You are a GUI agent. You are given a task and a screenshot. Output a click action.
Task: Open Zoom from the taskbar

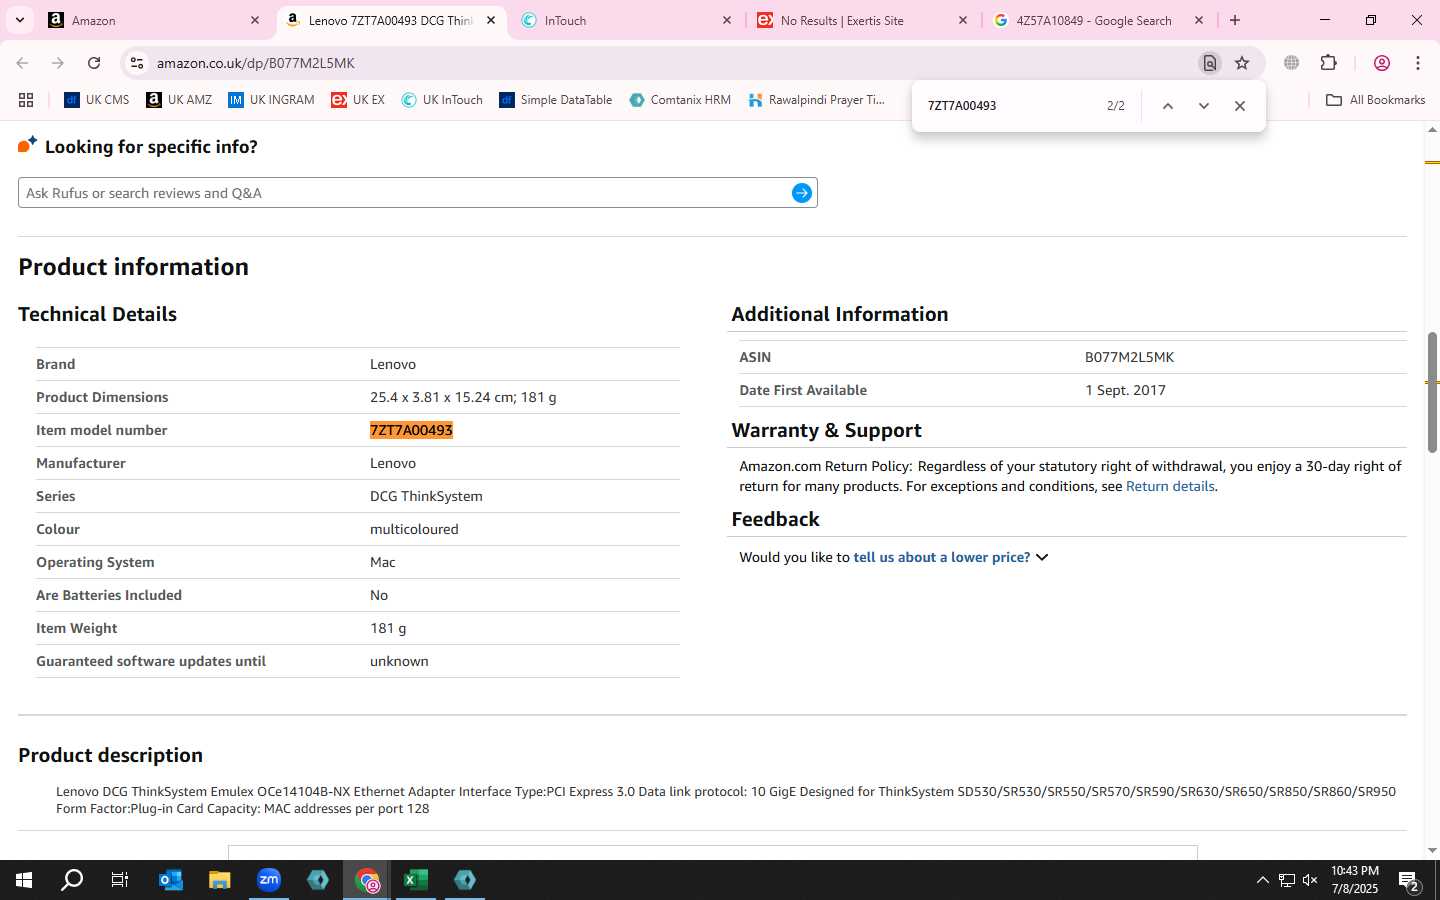coord(269,880)
